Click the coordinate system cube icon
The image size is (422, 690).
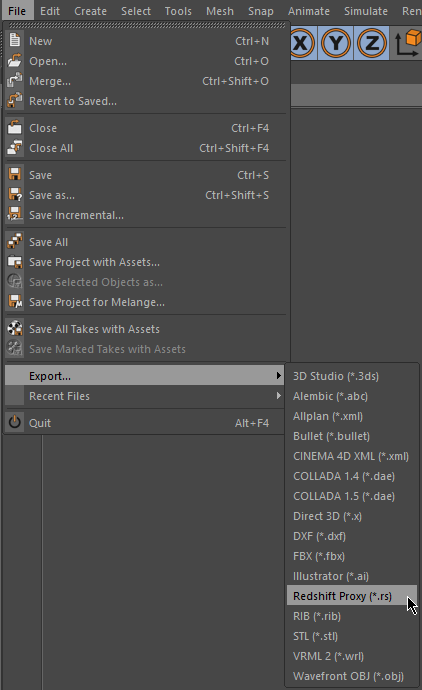click(407, 43)
